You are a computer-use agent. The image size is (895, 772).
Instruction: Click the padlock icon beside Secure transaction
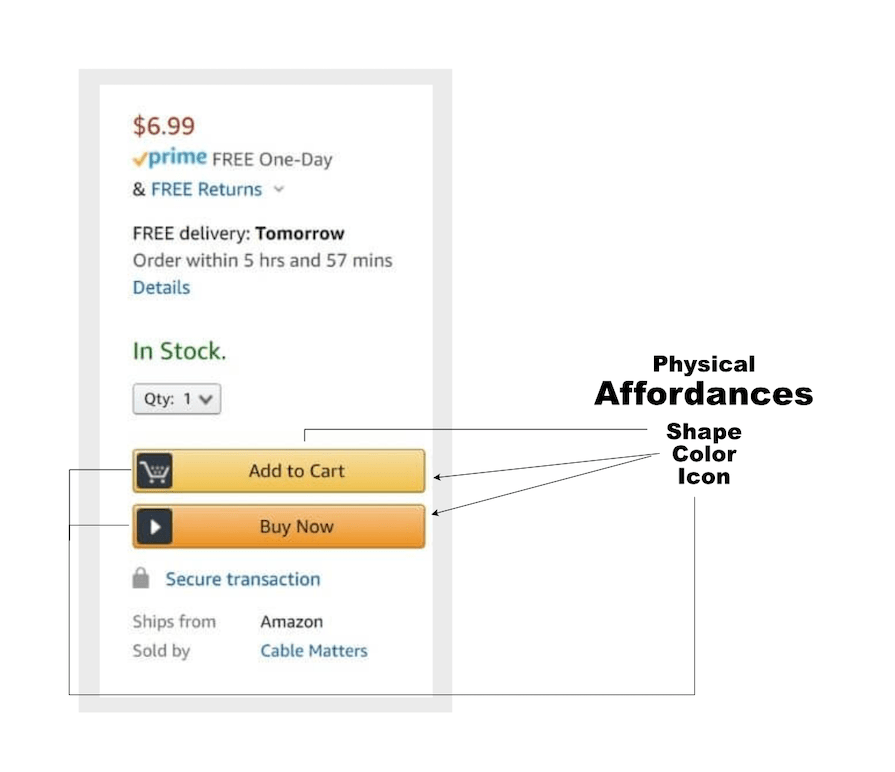(x=141, y=579)
